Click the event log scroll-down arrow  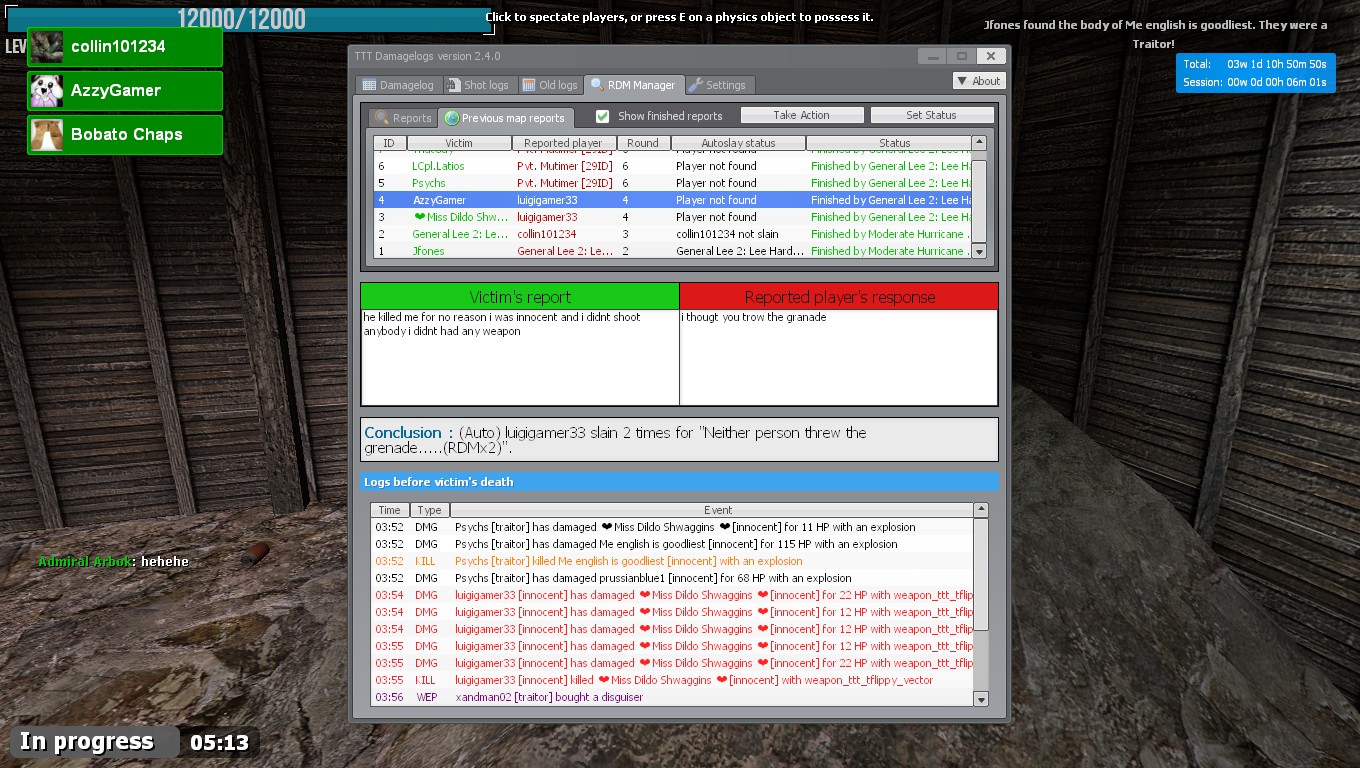[x=981, y=699]
